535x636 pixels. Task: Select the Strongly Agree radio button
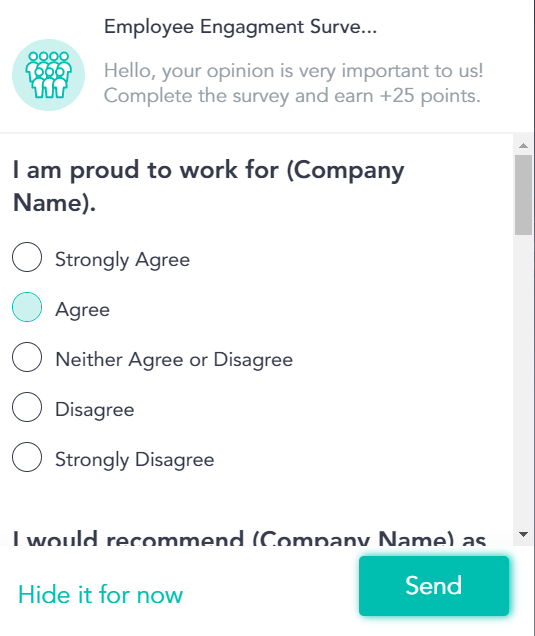tap(27, 257)
